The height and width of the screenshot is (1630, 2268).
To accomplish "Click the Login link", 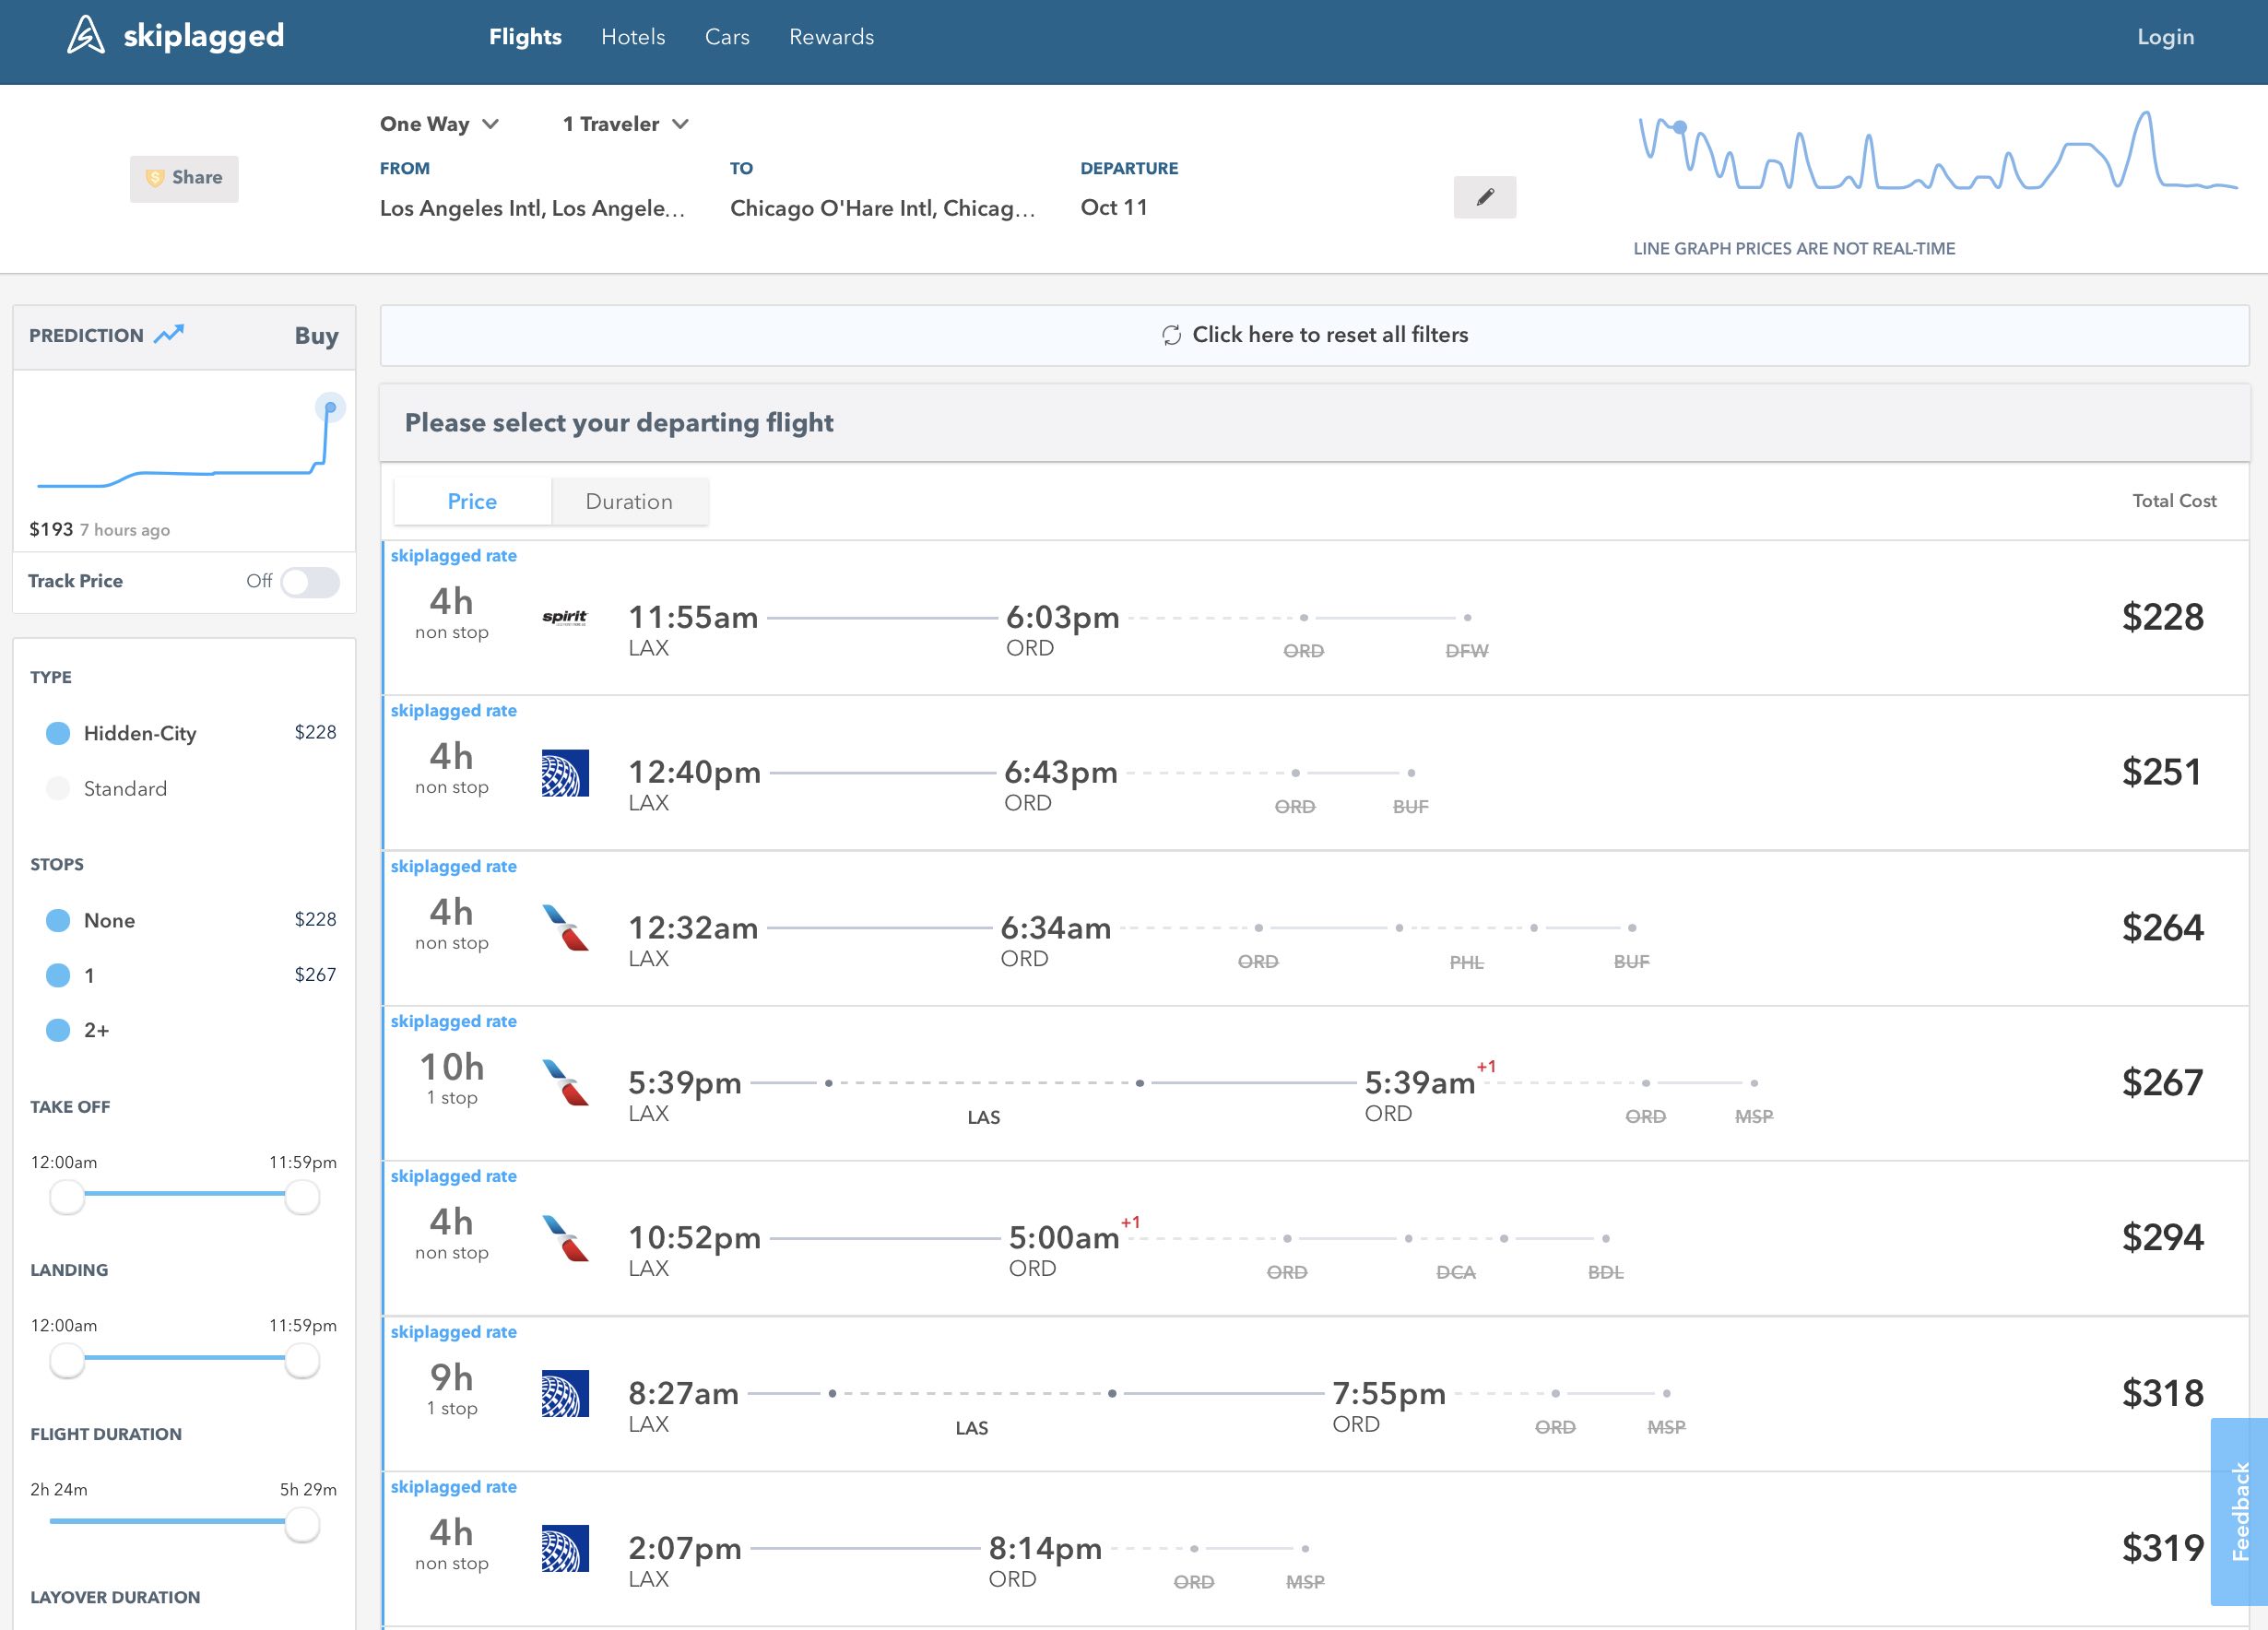I will tap(2165, 37).
